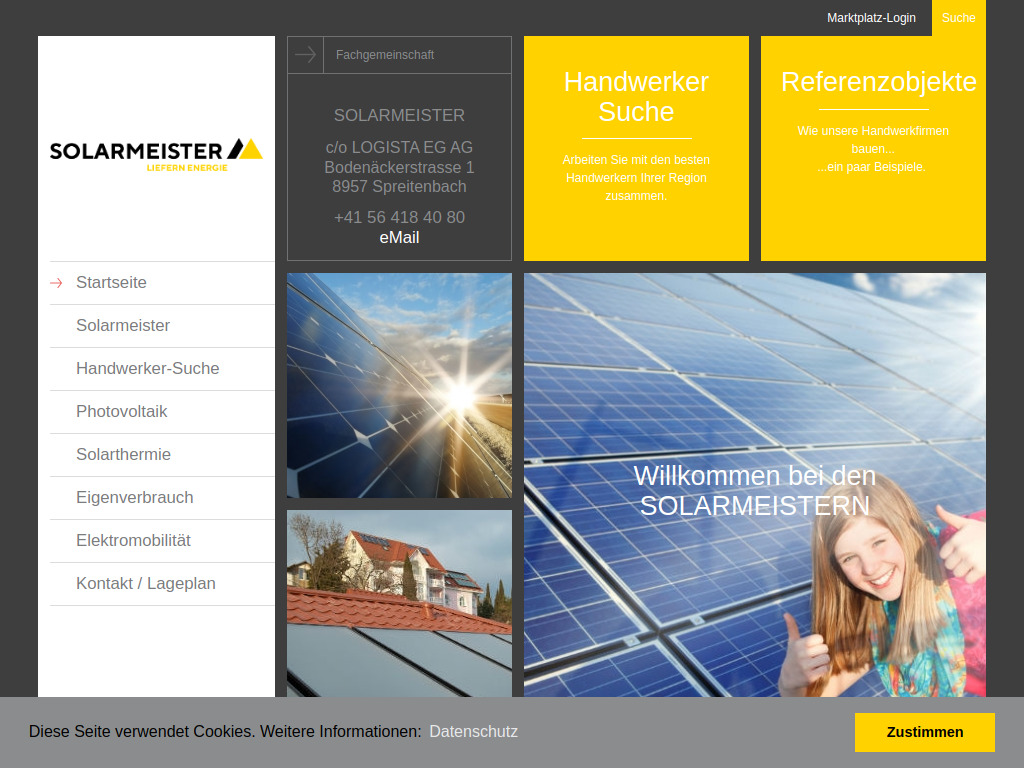Navigate to Elektromobilität
The width and height of the screenshot is (1024, 768).
[x=134, y=541]
